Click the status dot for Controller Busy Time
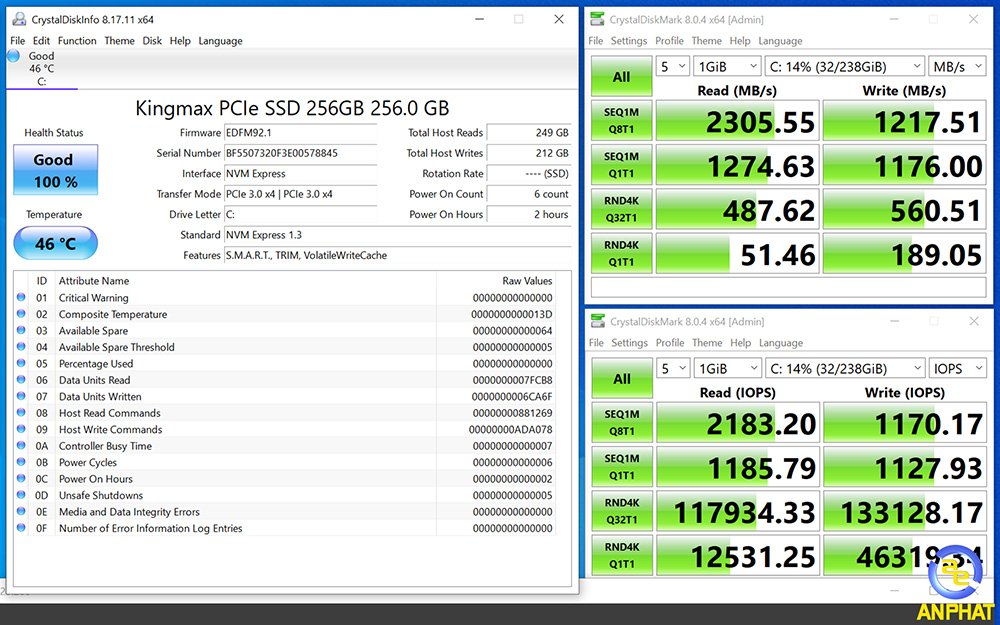The height and width of the screenshot is (625, 1000). [21, 446]
